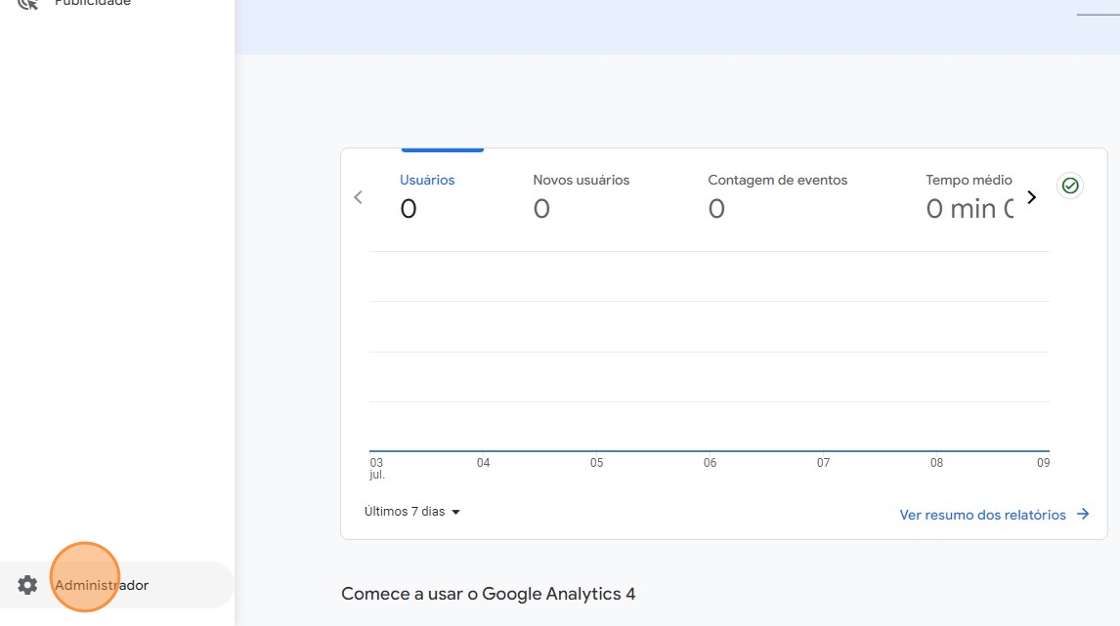This screenshot has width=1120, height=626.
Task: Click the zero value under Novos usuários
Action: (541, 209)
